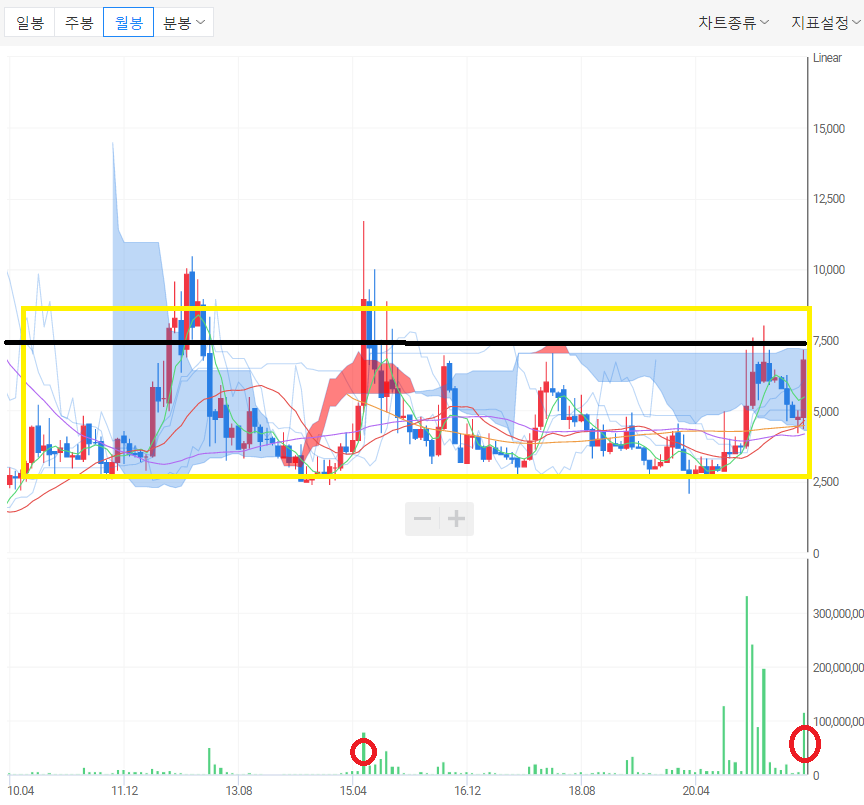Click the 12,500 price axis label
Viewport: 864px width, 805px height.
tap(829, 199)
